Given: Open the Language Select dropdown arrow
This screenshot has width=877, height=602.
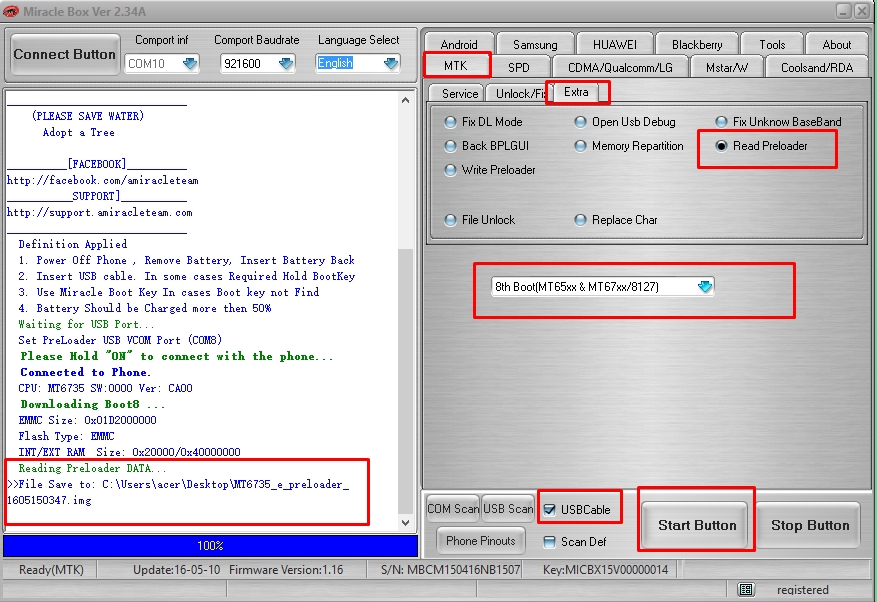Looking at the screenshot, I should (x=392, y=63).
